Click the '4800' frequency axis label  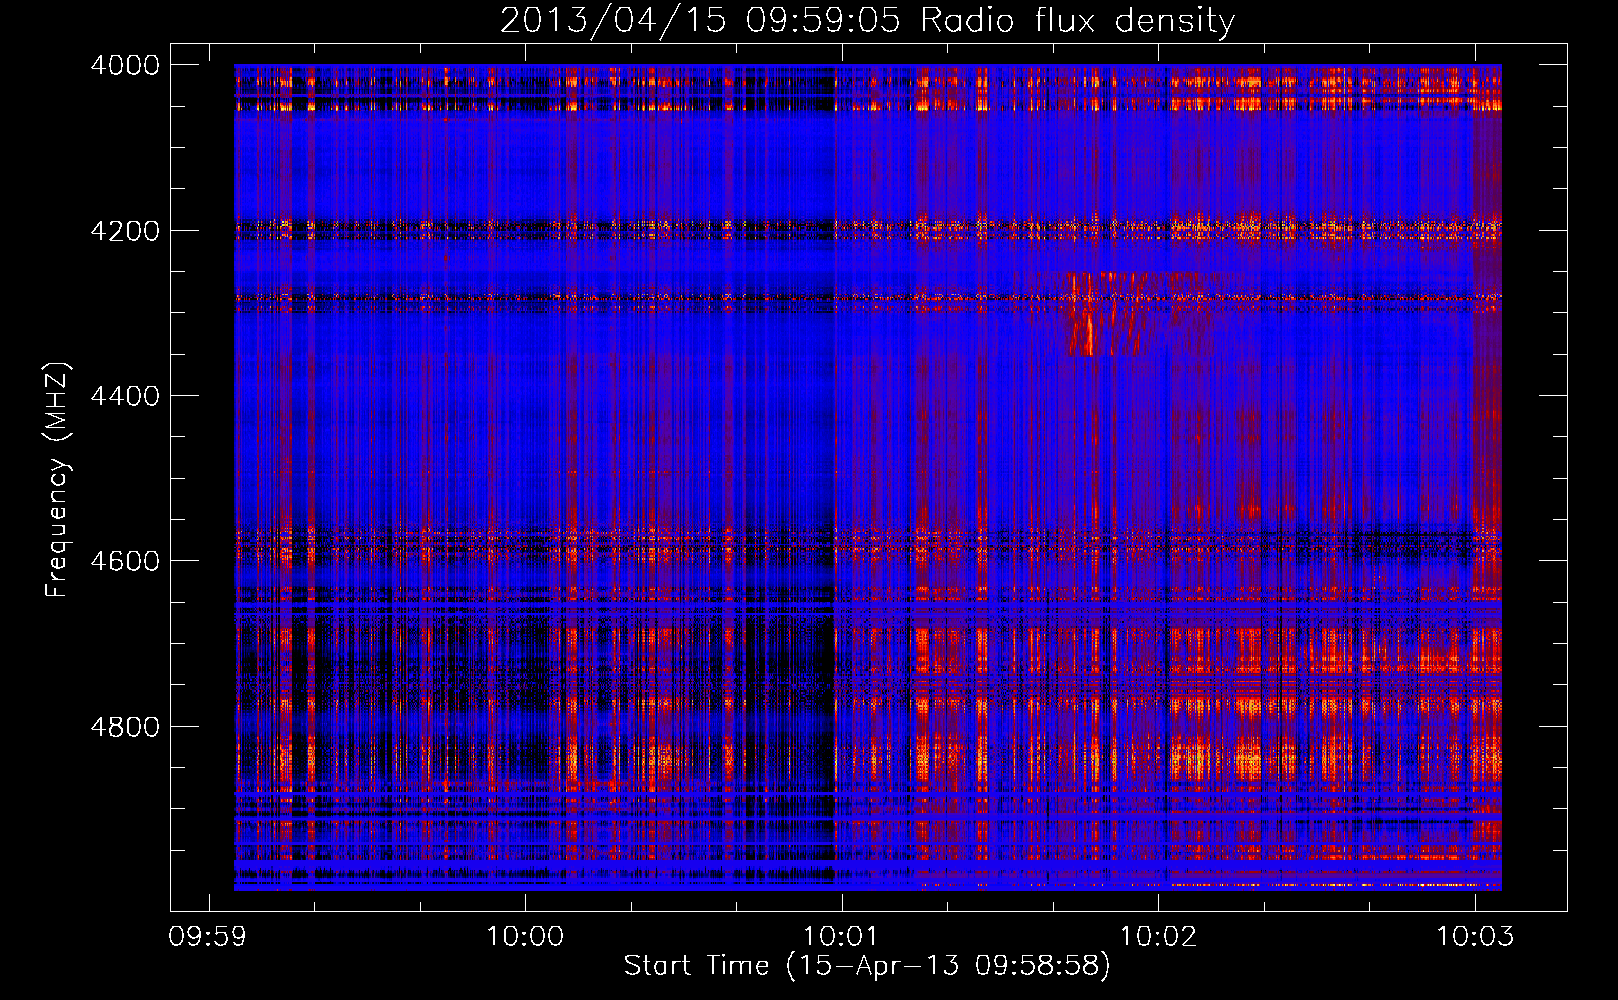tap(125, 727)
